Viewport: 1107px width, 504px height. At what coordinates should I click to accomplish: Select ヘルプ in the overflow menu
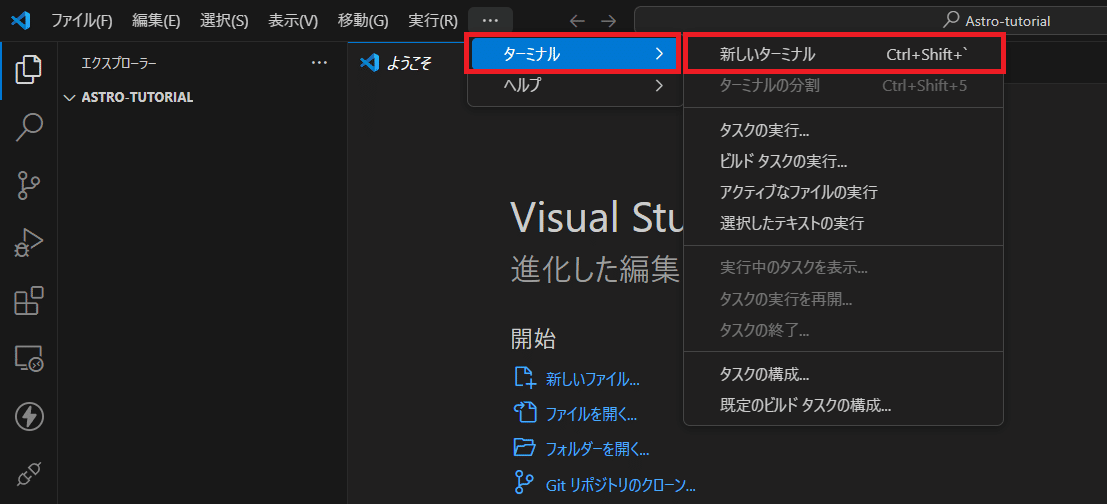(573, 85)
